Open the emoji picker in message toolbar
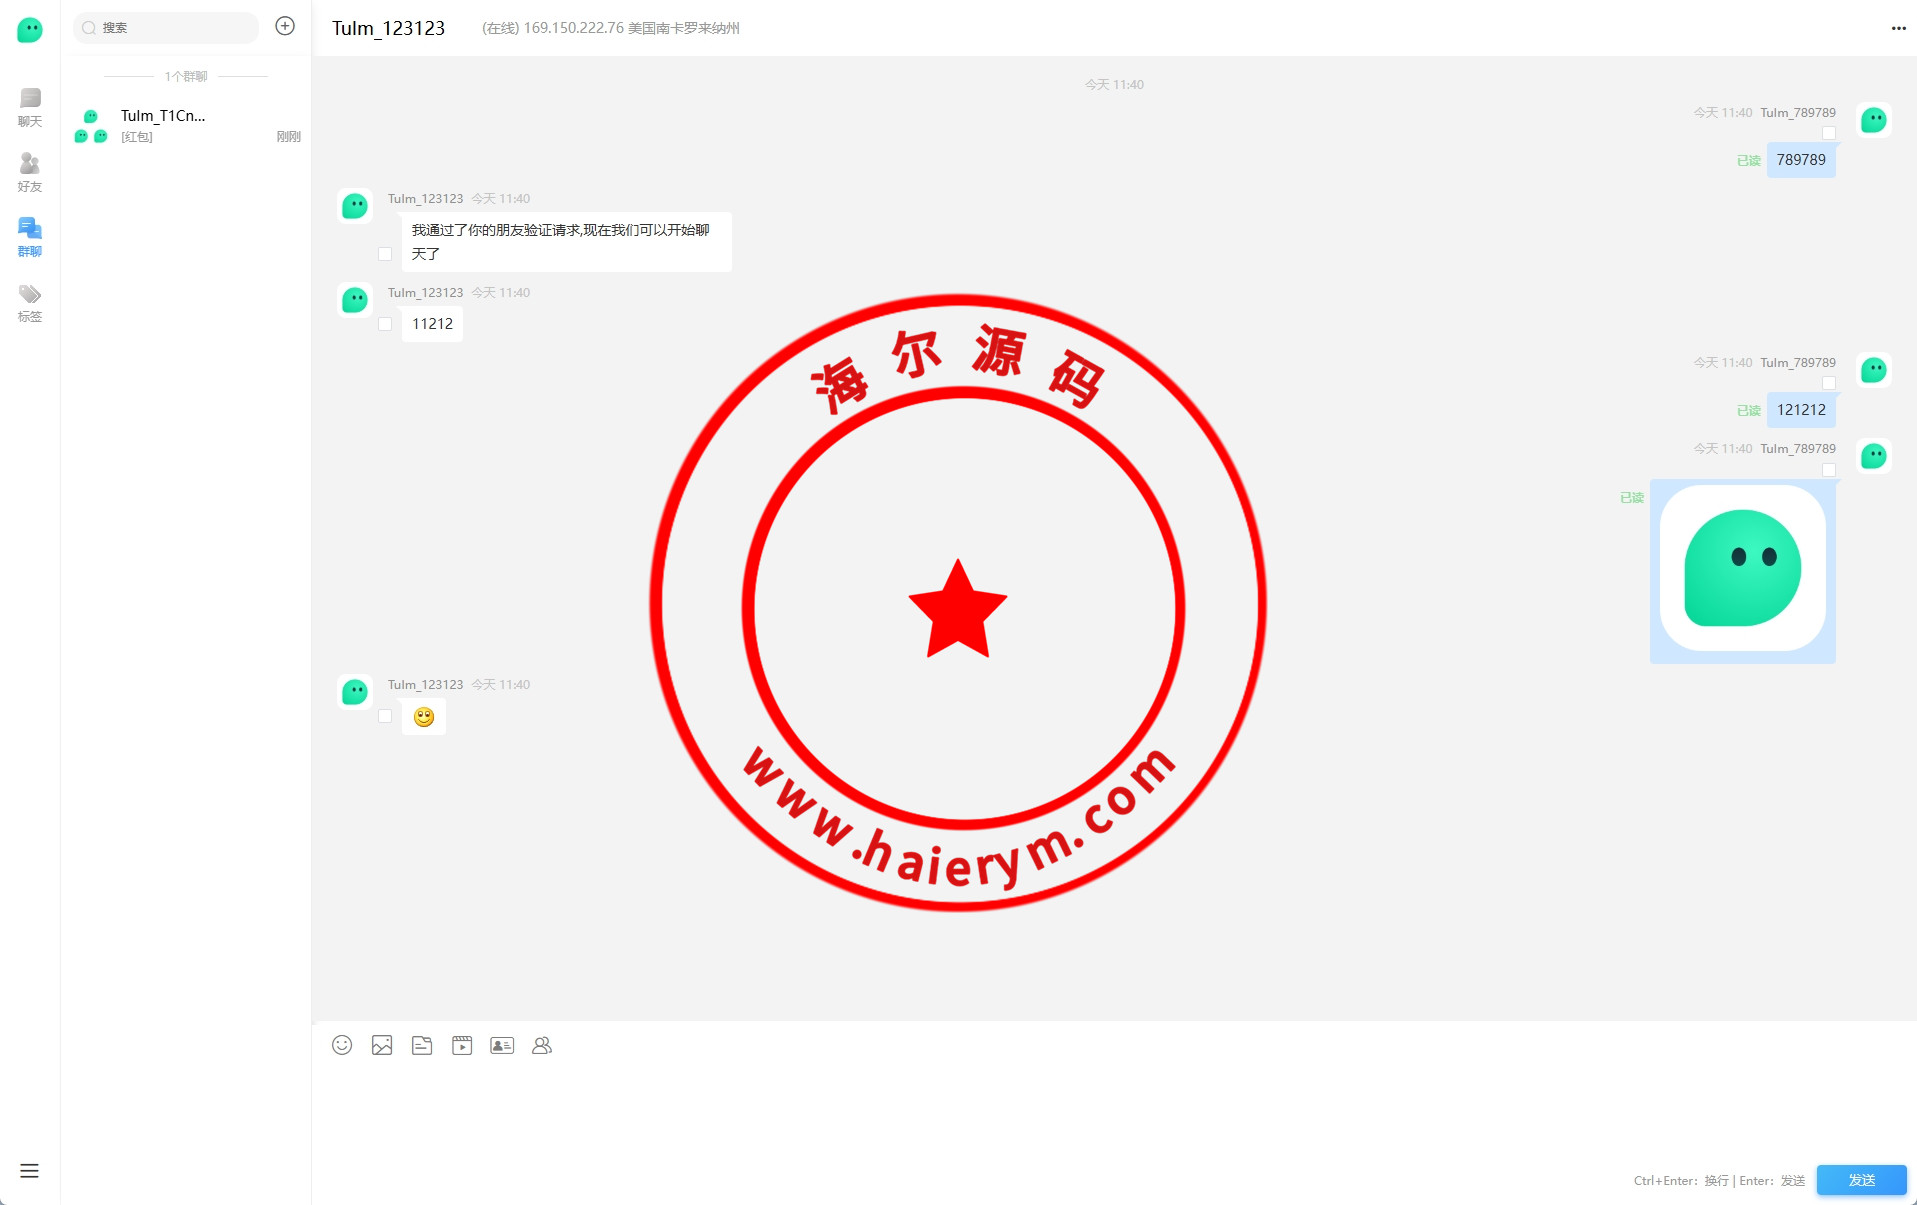Viewport: 1917px width, 1205px height. coord(342,1045)
